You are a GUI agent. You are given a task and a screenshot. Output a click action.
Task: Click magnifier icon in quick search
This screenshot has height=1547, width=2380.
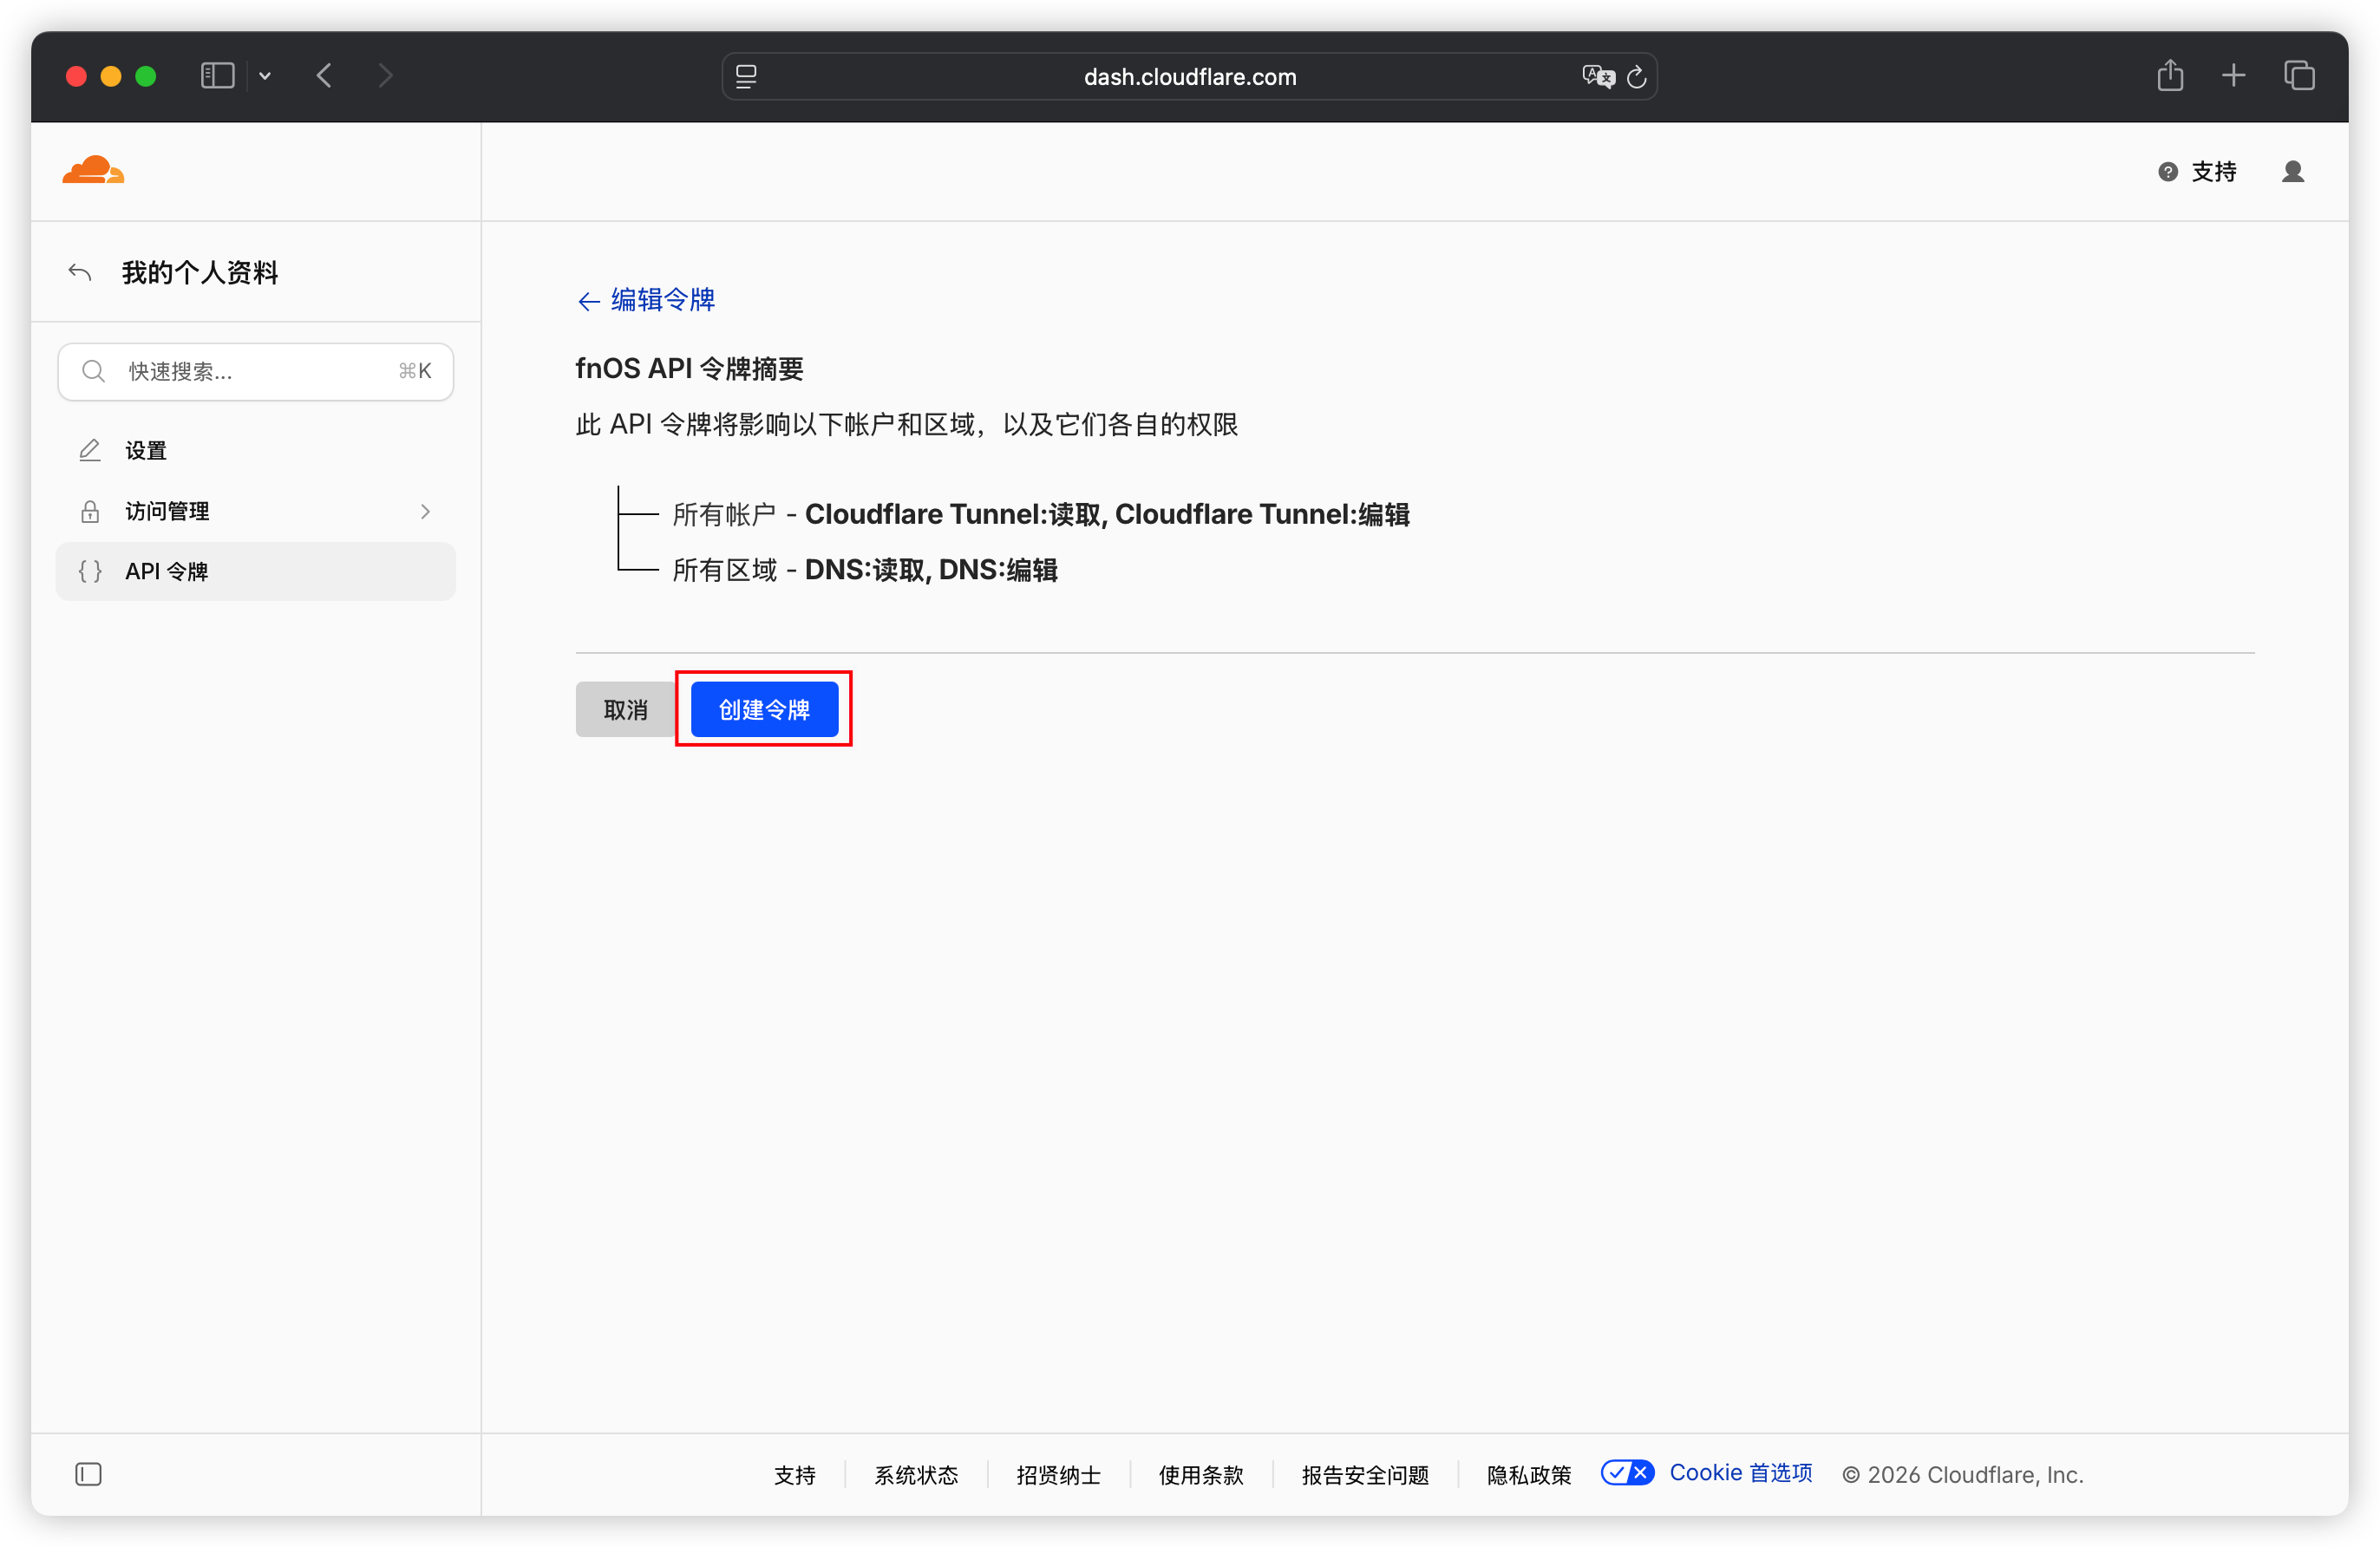tap(93, 372)
